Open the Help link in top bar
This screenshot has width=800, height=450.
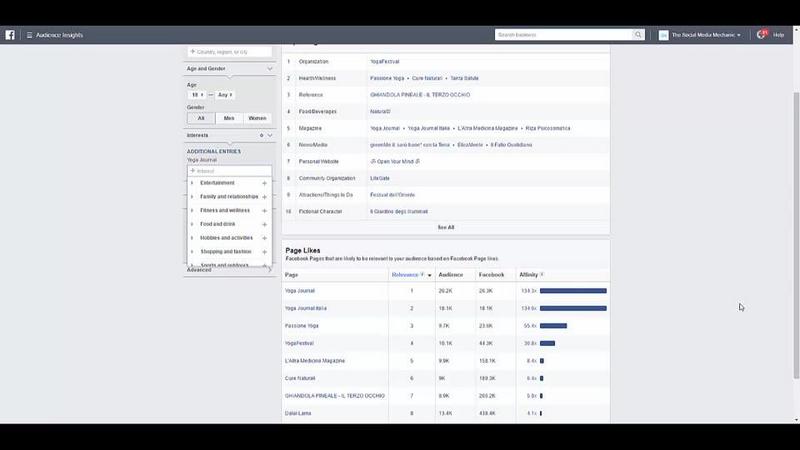[x=778, y=35]
